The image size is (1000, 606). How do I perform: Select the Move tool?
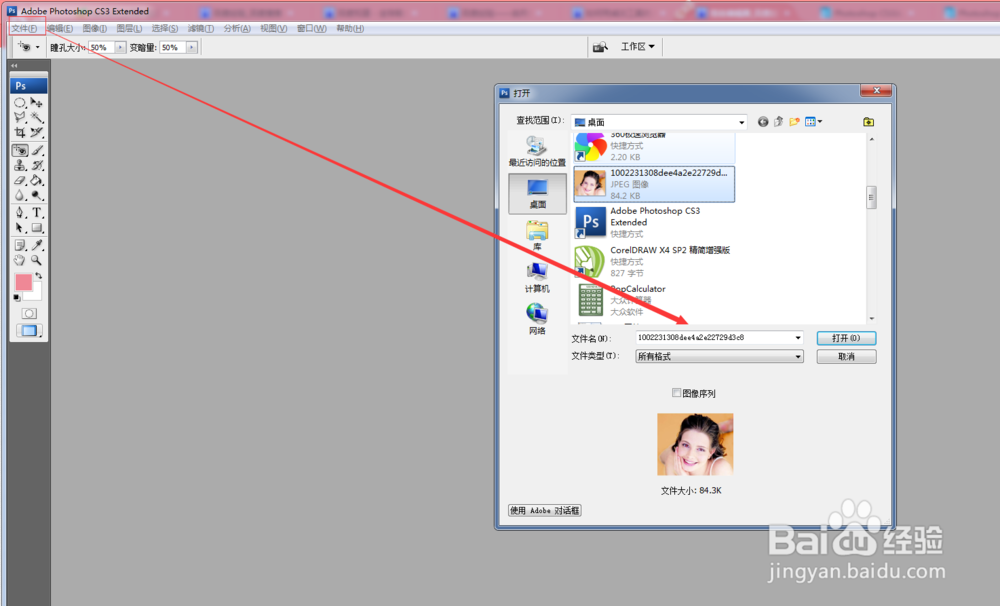36,103
